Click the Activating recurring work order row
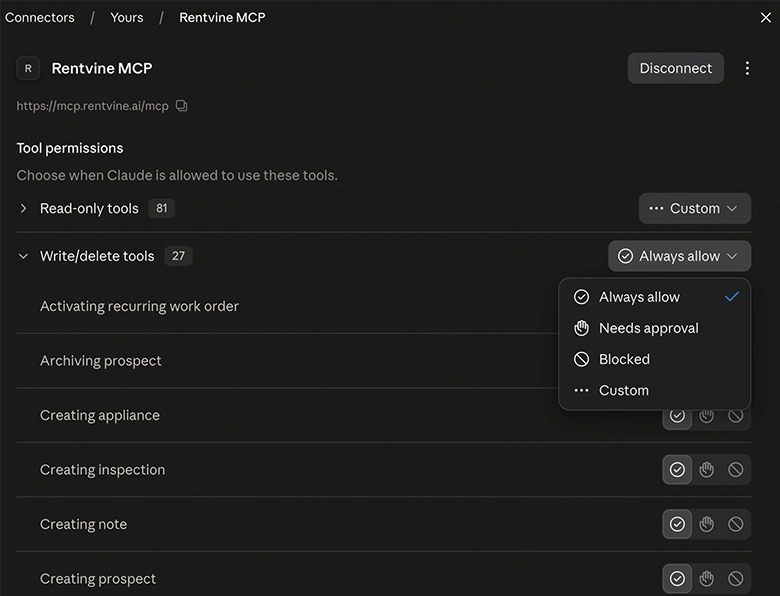The width and height of the screenshot is (780, 596). pyautogui.click(x=384, y=306)
